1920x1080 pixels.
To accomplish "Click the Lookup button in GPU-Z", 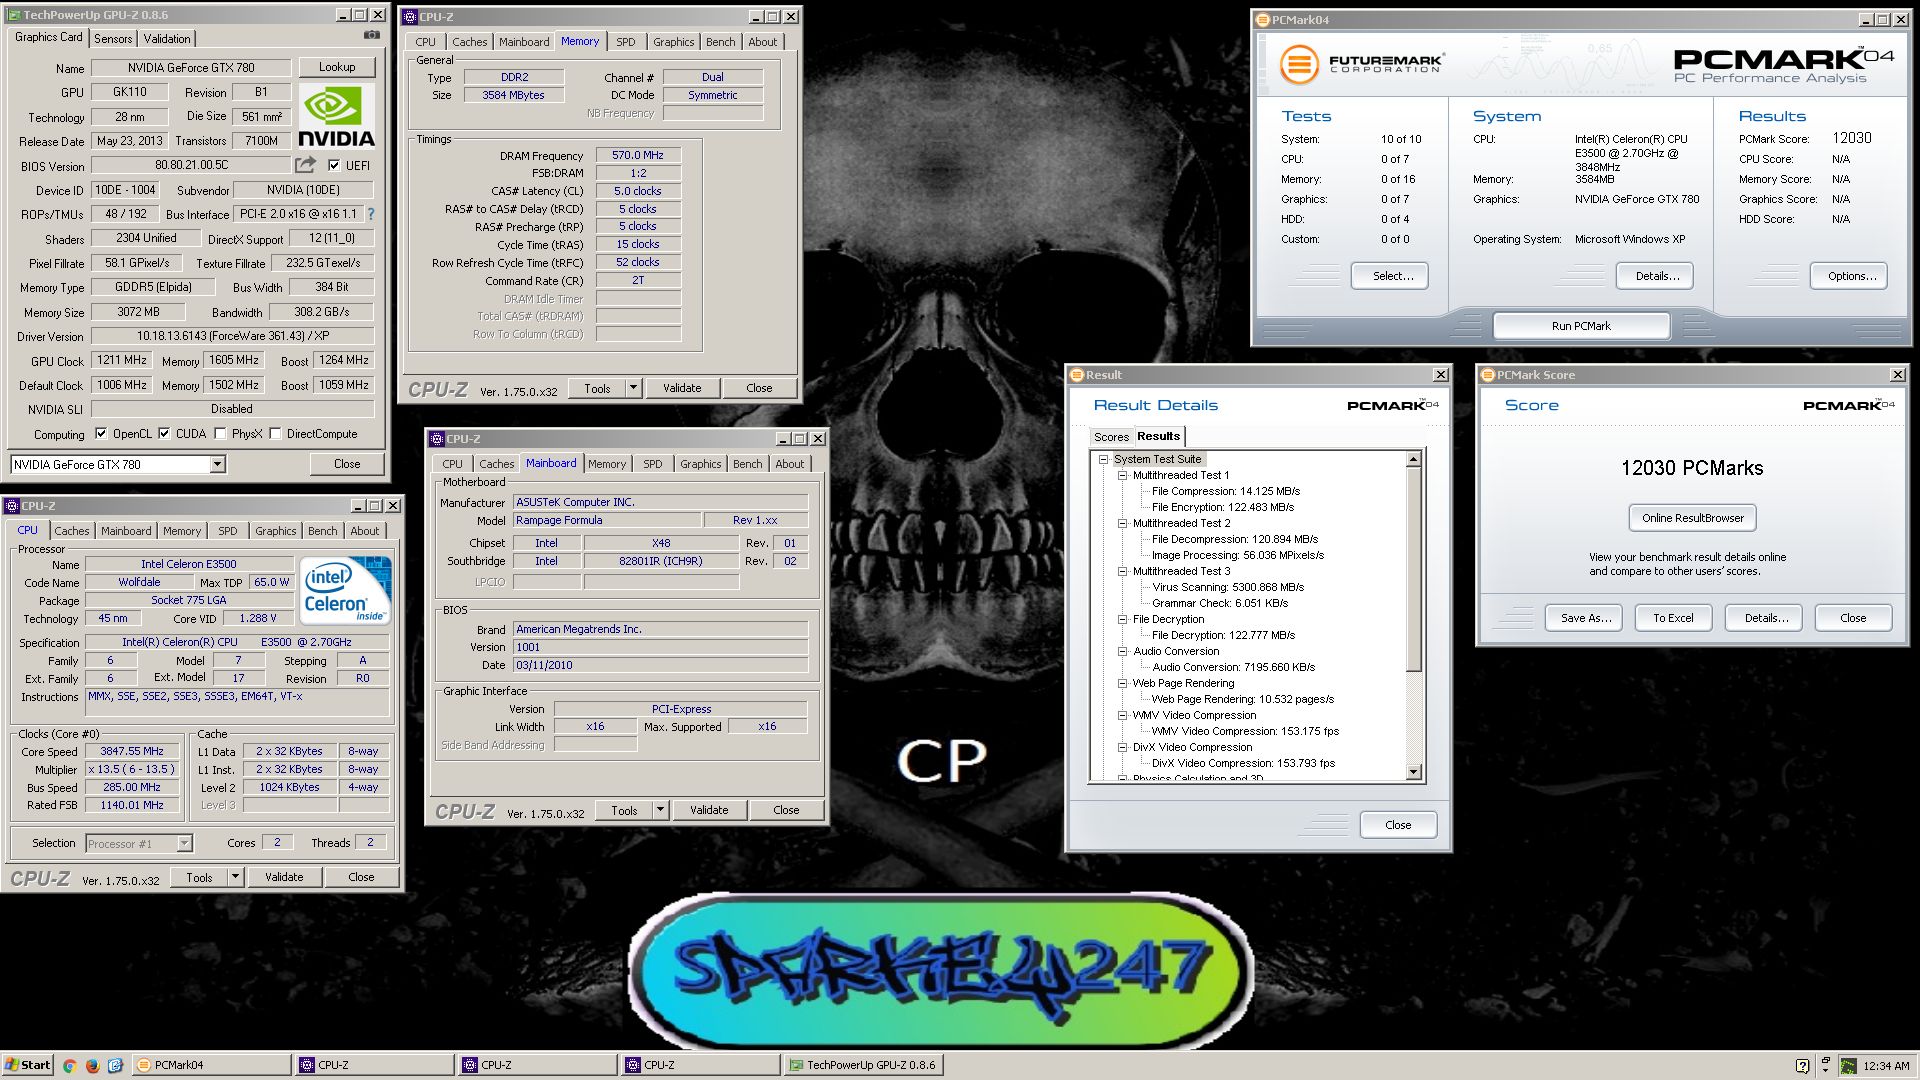I will point(337,67).
